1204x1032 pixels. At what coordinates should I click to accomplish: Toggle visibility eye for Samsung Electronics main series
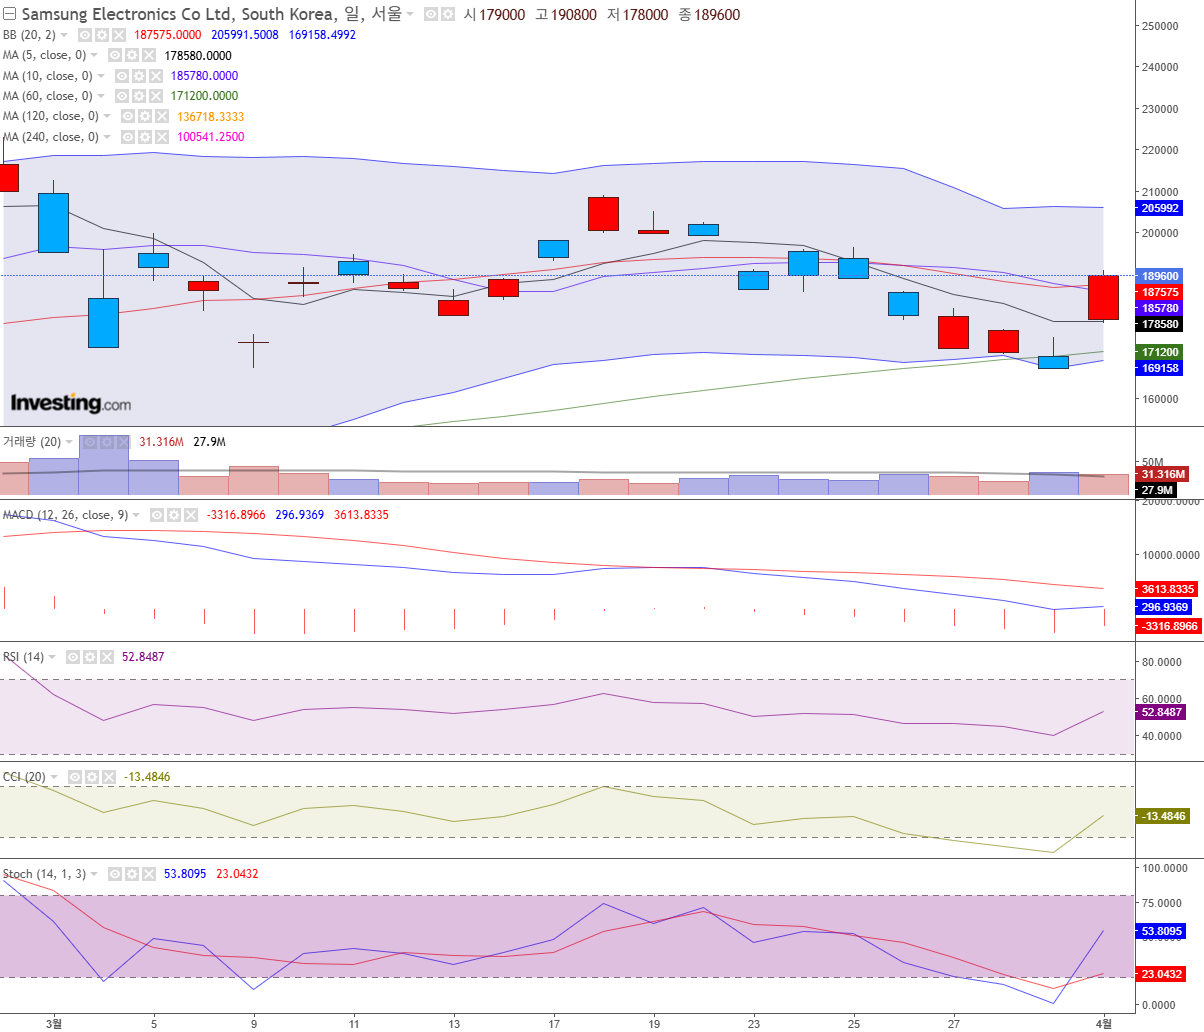(430, 15)
